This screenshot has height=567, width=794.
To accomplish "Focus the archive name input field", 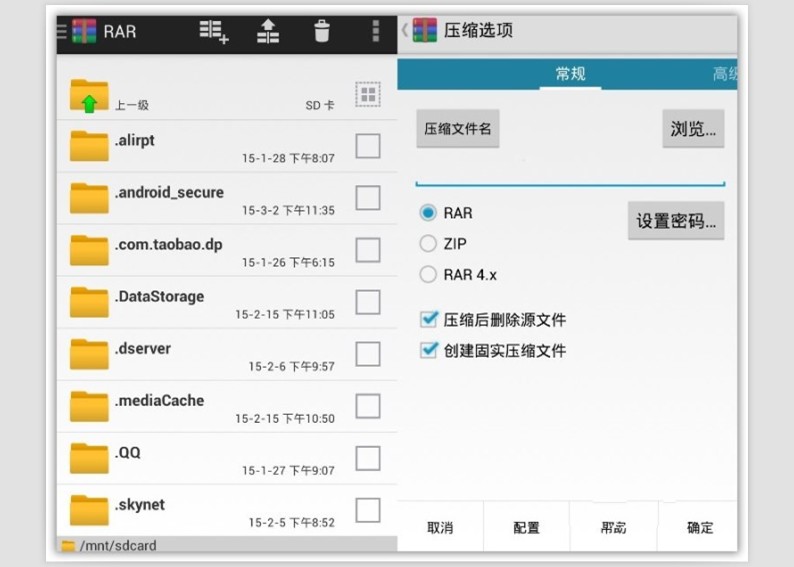I will coord(571,172).
